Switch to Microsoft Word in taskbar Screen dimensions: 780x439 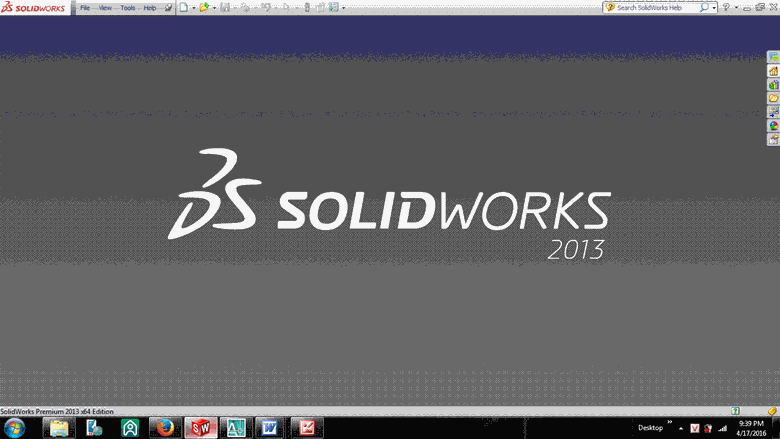tap(269, 428)
